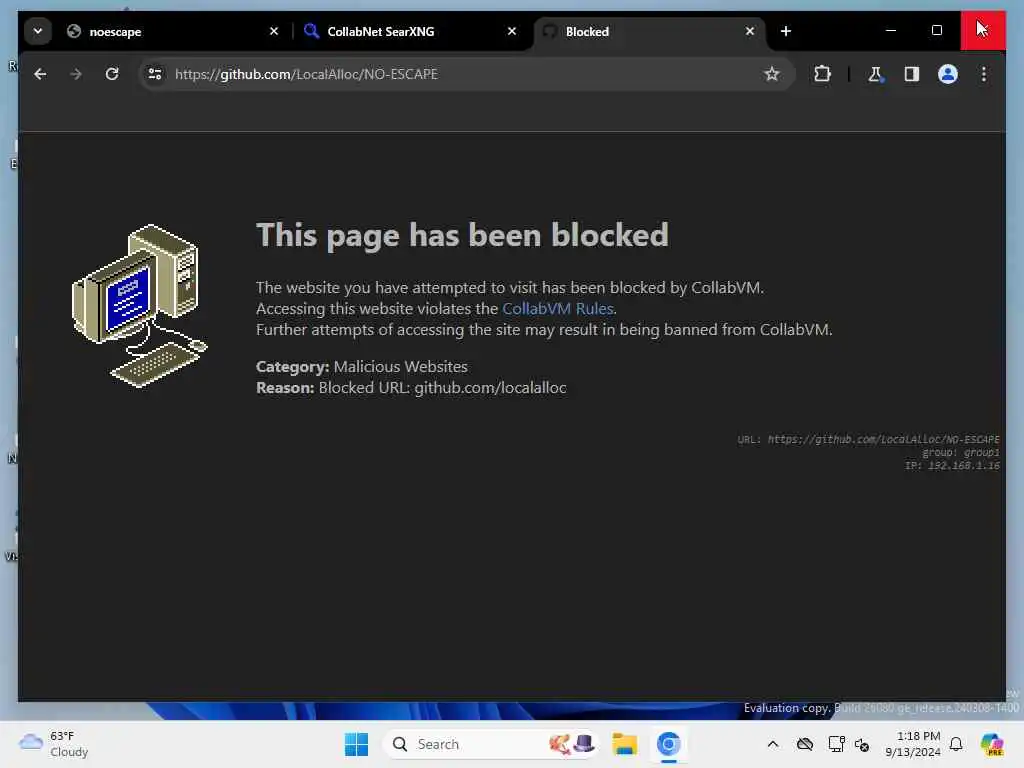Open a new browser tab

coord(786,31)
